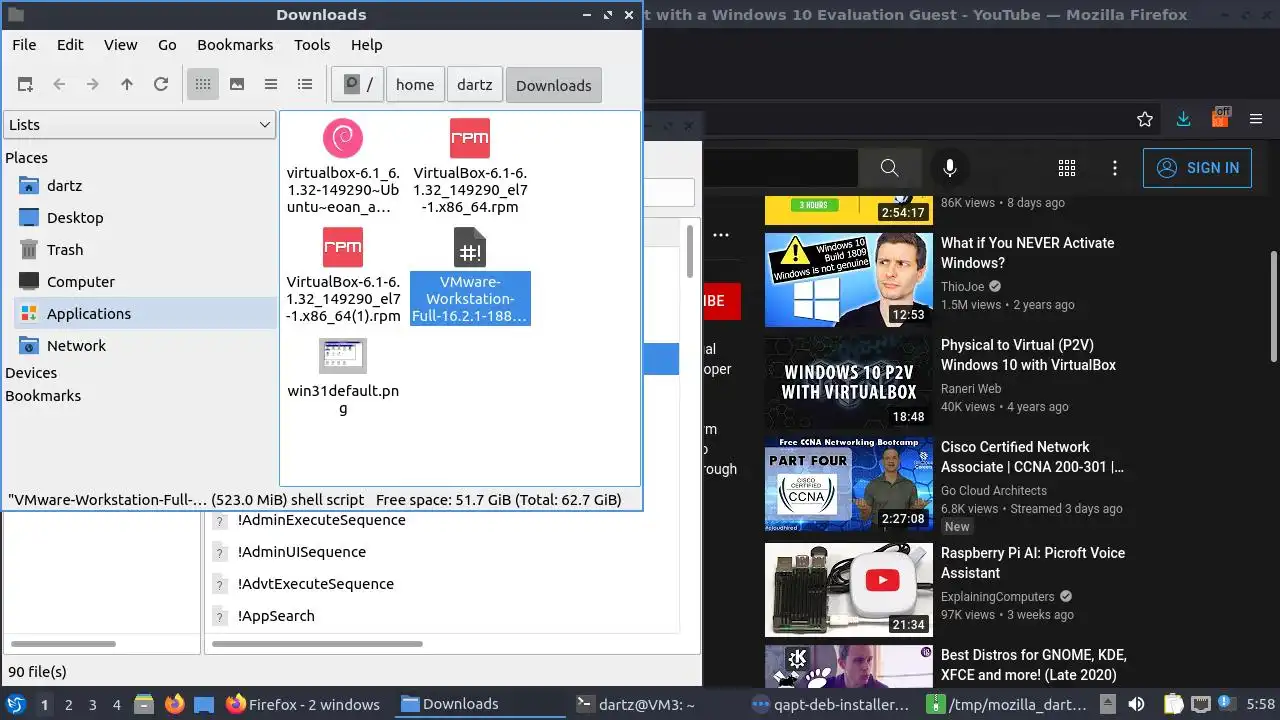Switch to workspace 3 in the pager
This screenshot has height=720, width=1280.
[92, 704]
